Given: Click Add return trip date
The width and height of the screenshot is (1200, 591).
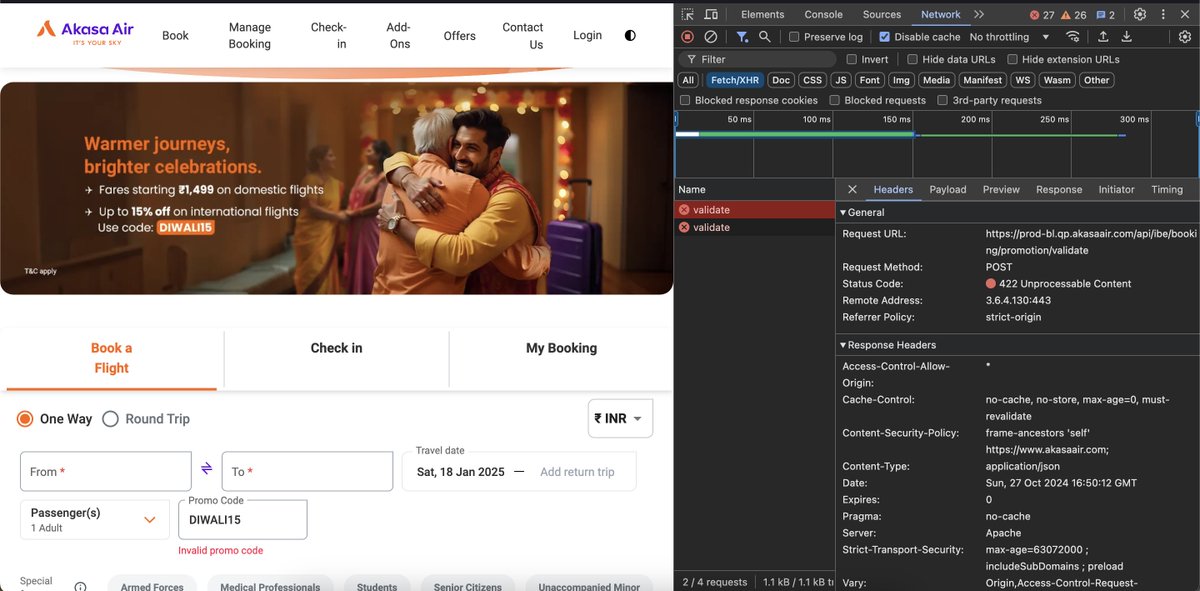Looking at the screenshot, I should click(x=577, y=472).
